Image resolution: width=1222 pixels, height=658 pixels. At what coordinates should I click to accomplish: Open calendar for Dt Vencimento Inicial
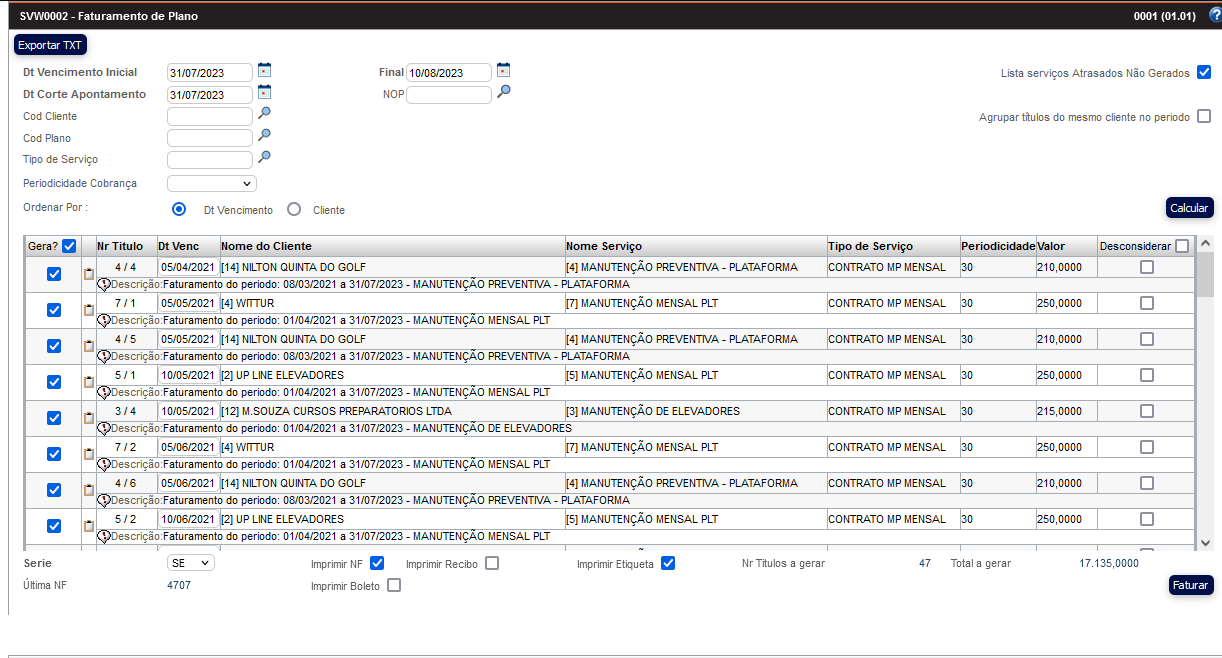[264, 71]
